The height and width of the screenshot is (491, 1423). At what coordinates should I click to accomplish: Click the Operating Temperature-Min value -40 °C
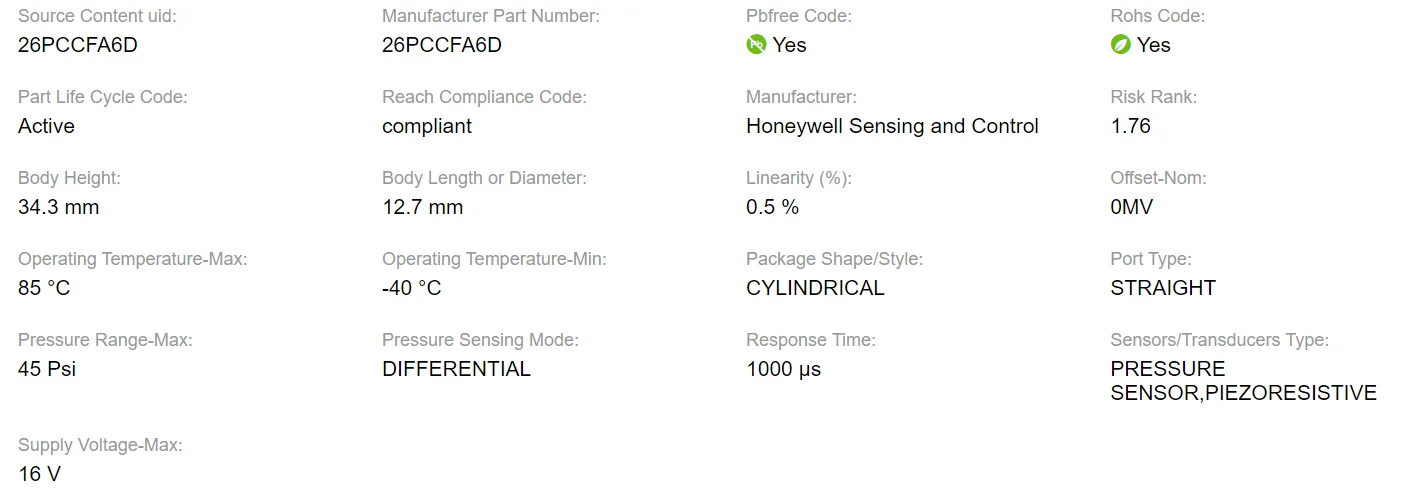(x=411, y=288)
